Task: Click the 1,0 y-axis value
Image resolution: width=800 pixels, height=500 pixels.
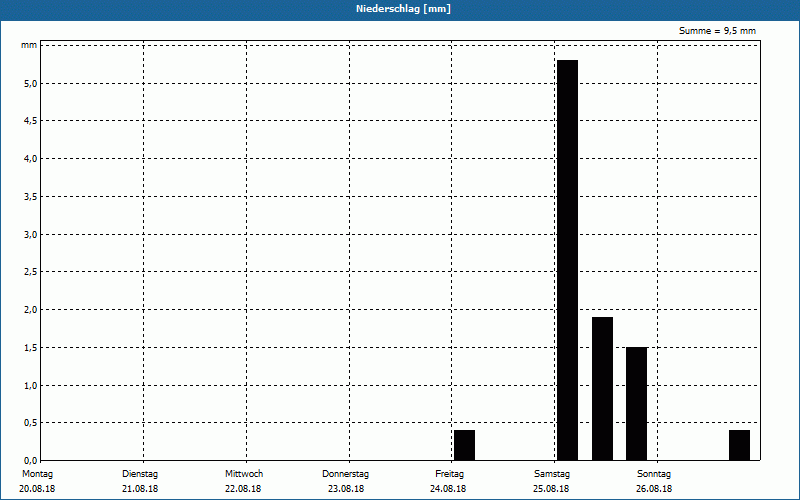Action: (x=31, y=386)
